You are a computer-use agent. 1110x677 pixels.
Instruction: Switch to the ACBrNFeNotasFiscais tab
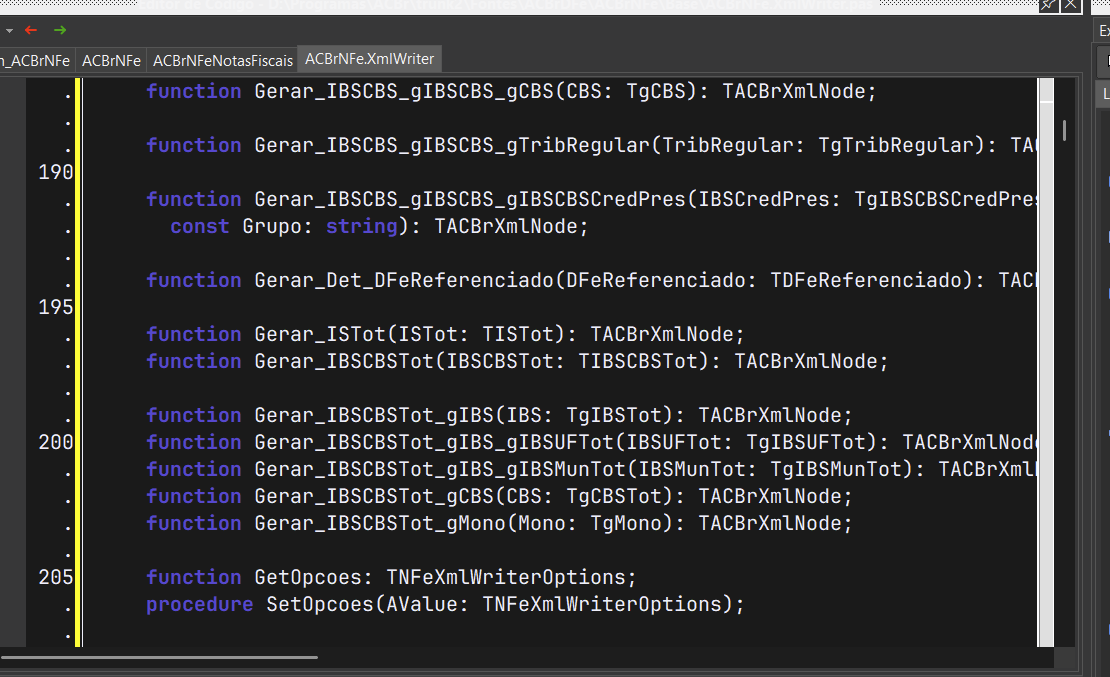[x=223, y=61]
